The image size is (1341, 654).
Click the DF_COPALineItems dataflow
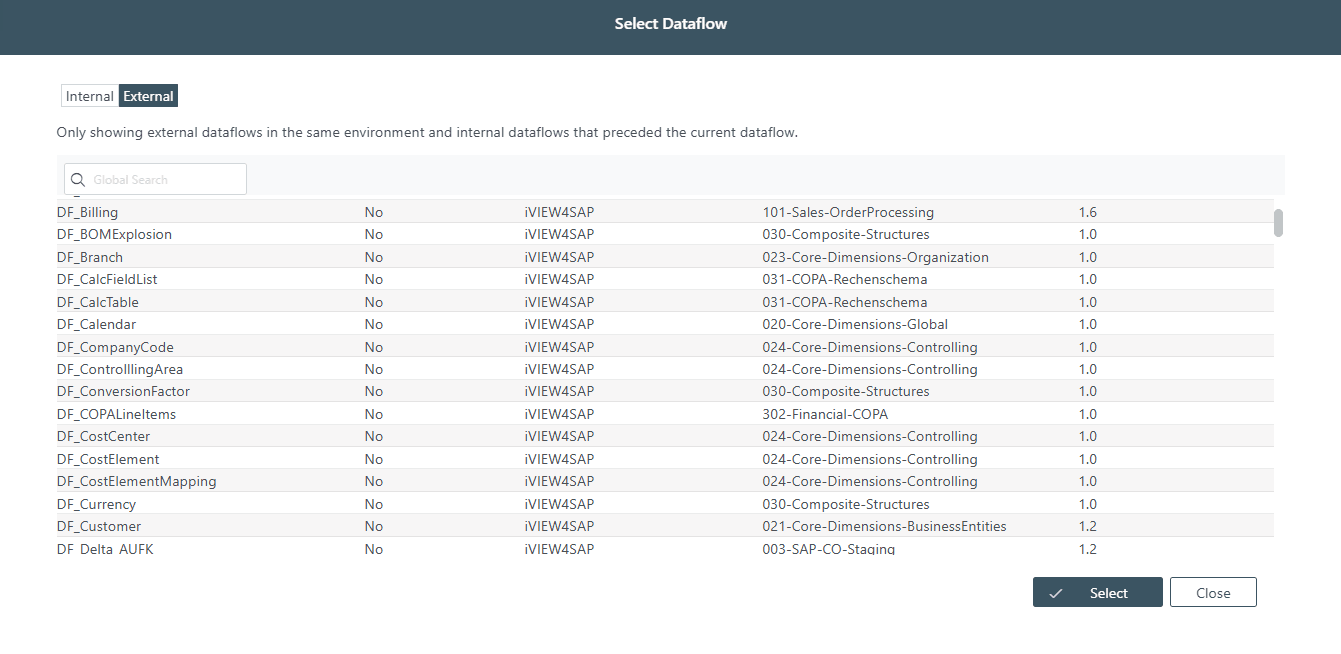(x=117, y=414)
